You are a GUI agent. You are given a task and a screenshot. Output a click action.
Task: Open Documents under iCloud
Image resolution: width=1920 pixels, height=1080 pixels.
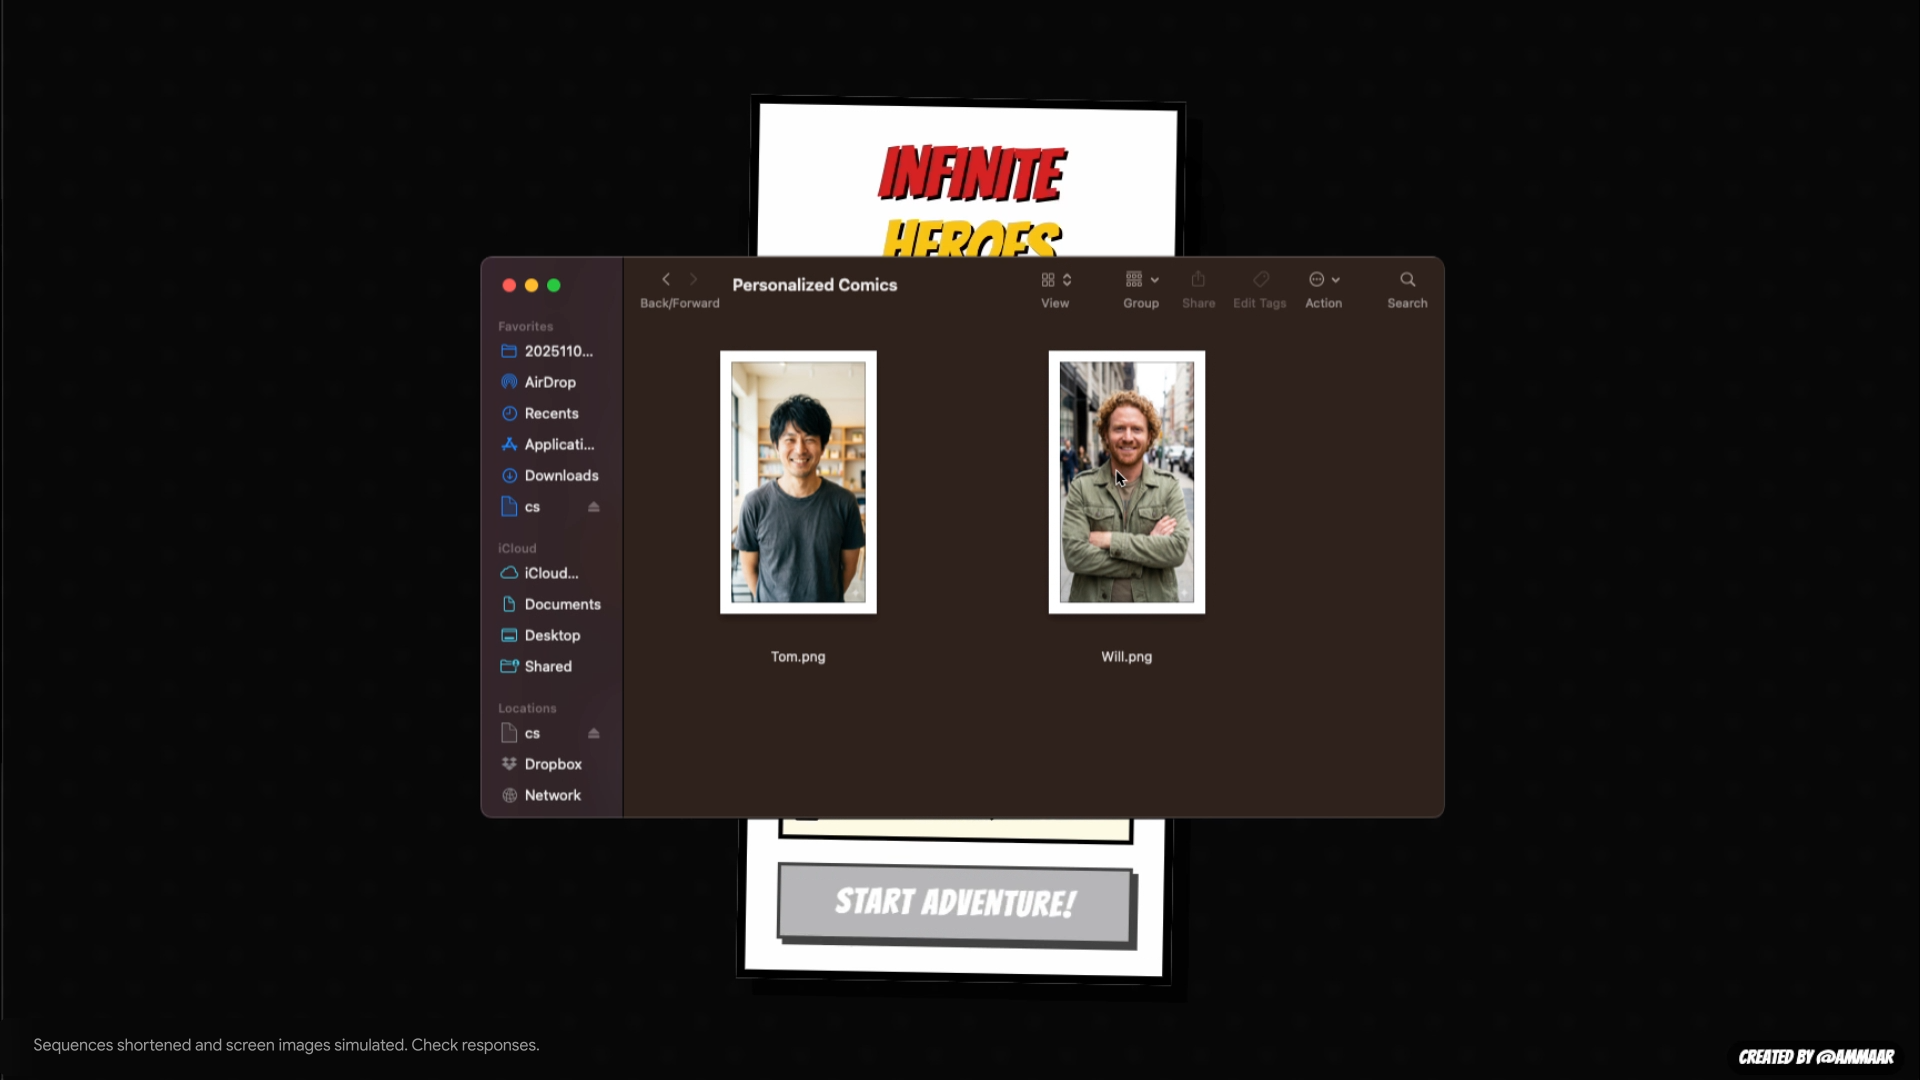click(562, 604)
